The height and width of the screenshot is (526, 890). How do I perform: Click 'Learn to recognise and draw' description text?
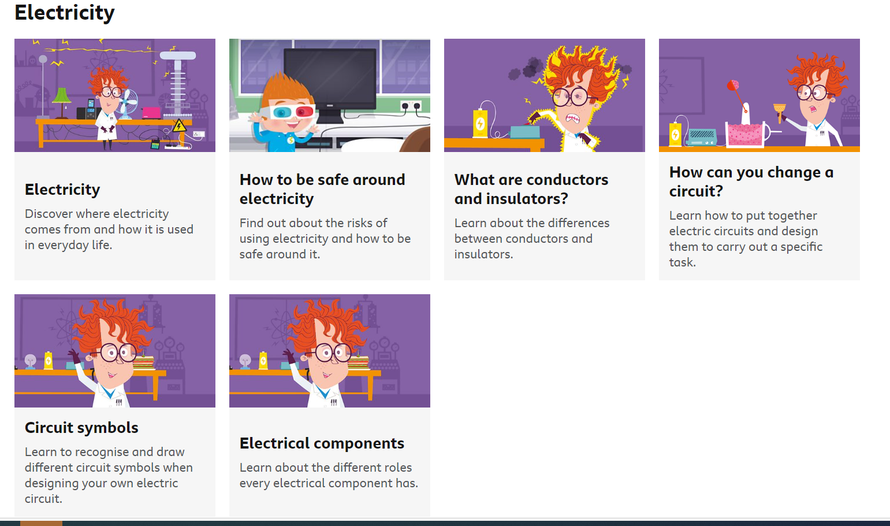[x=109, y=475]
